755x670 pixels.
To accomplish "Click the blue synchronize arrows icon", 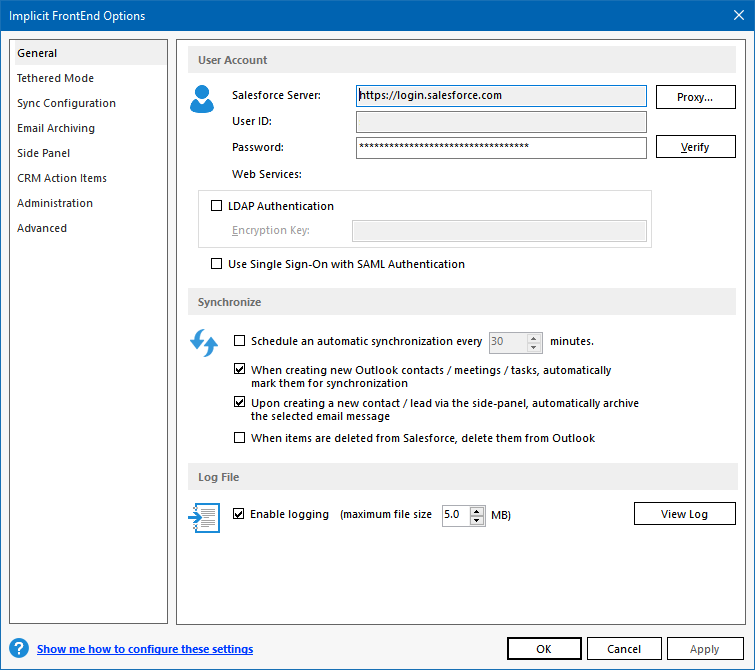I will (x=204, y=343).
